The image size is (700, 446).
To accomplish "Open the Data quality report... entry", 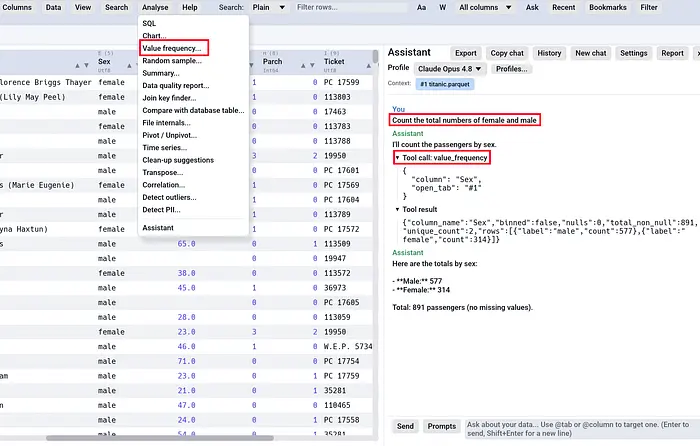I will point(193,86).
